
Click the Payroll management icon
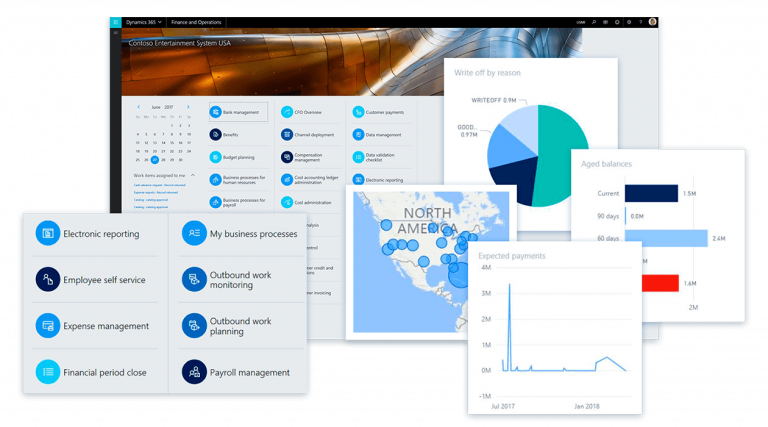(194, 372)
